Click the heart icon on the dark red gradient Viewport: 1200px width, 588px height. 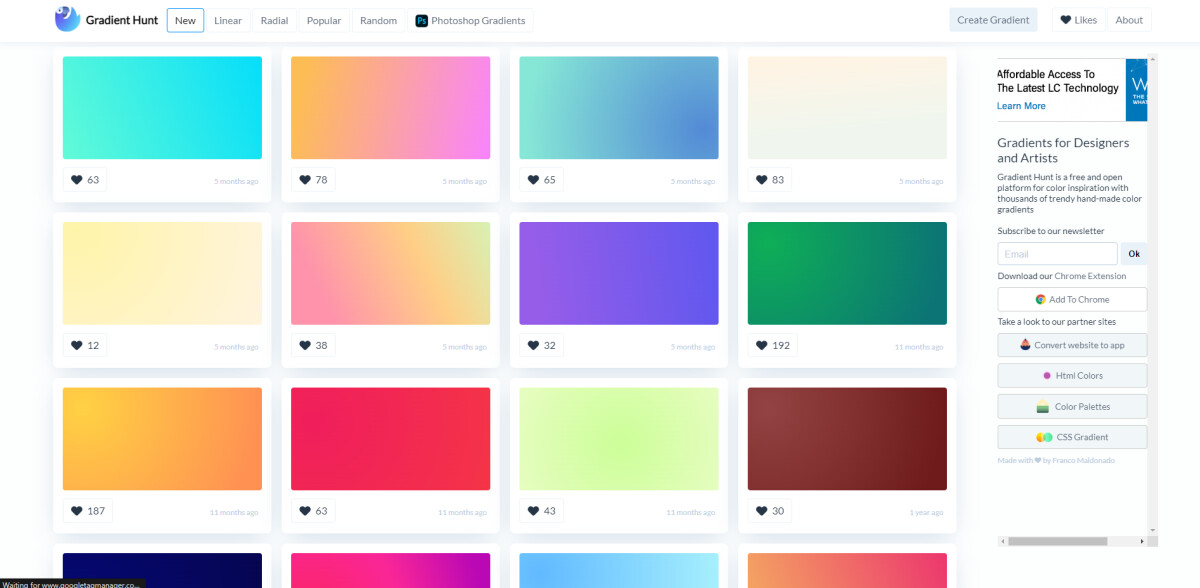(x=760, y=510)
